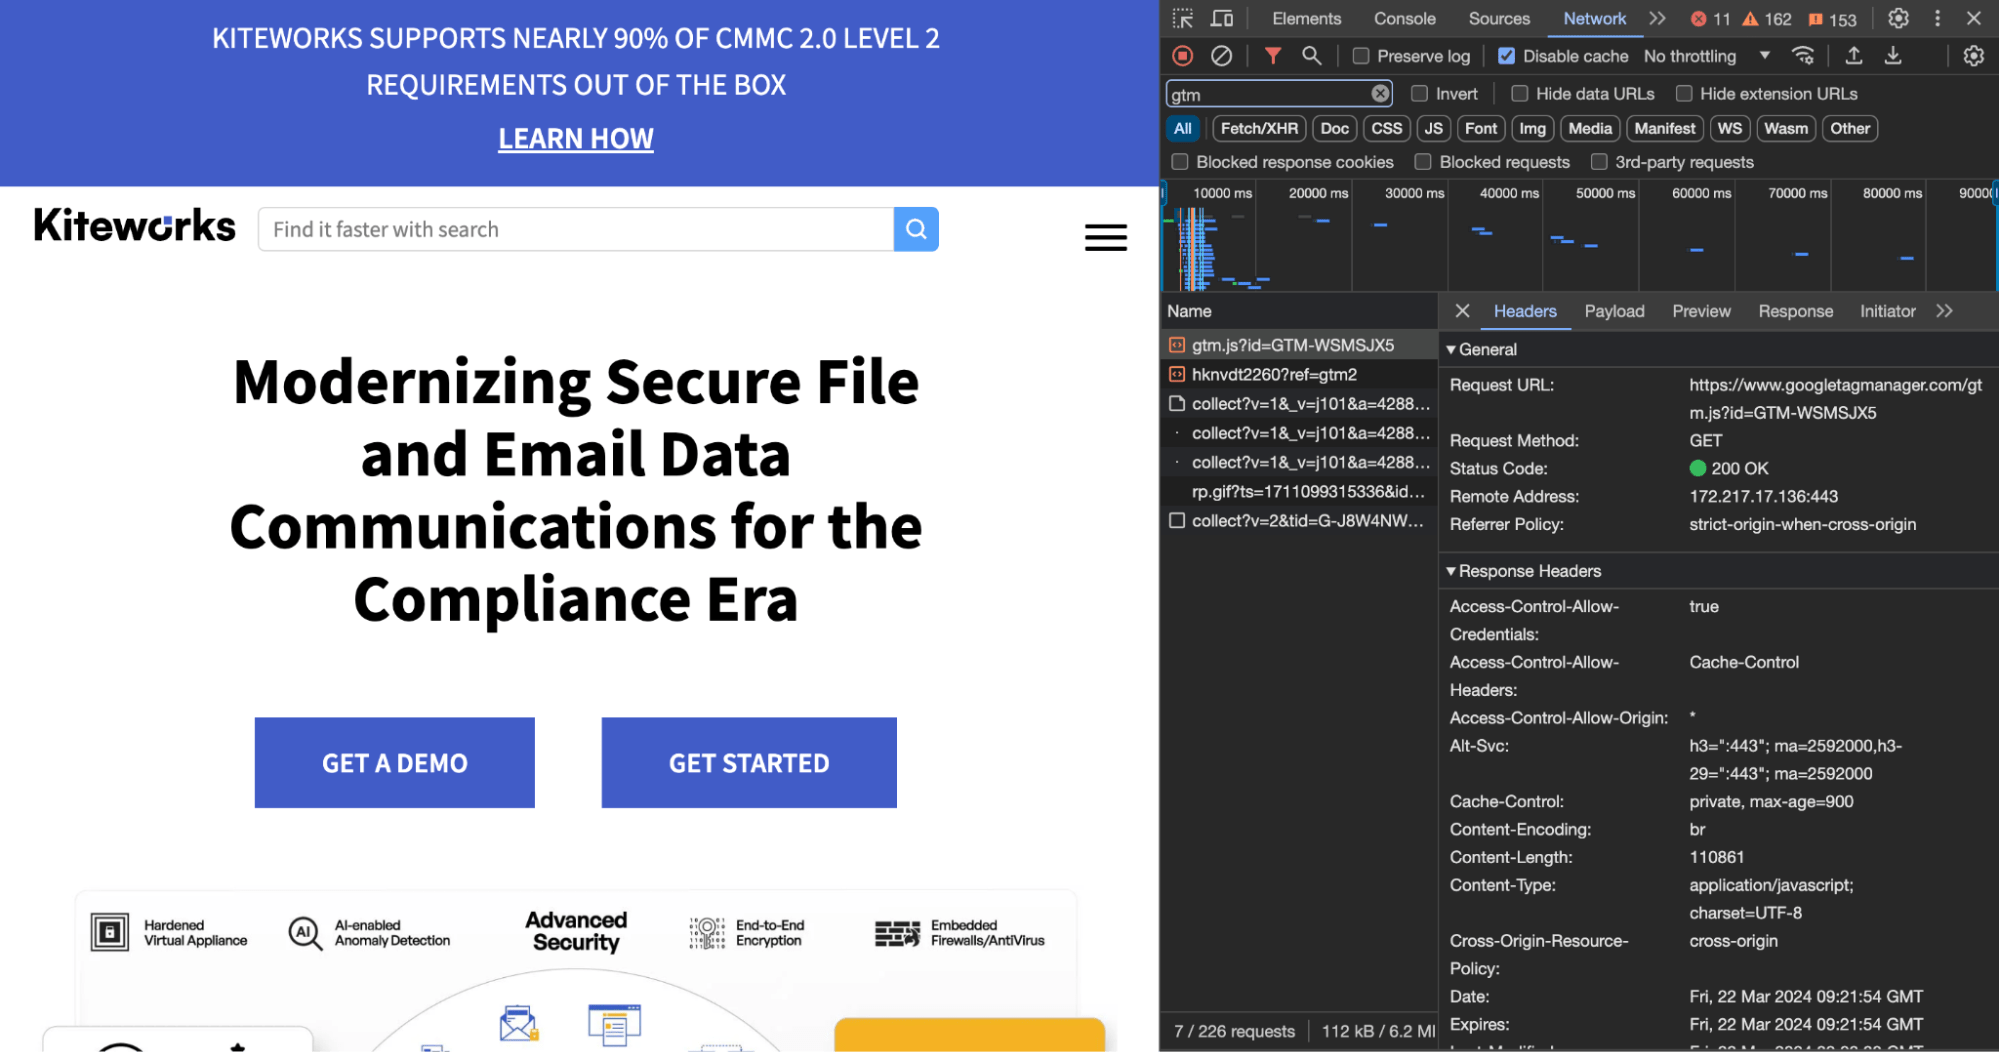Toggle the network filter funnel icon
Viewport: 1999px width, 1053px height.
[x=1272, y=56]
